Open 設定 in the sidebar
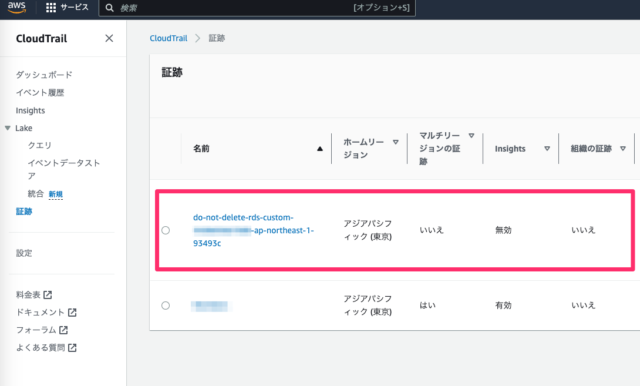 point(24,253)
